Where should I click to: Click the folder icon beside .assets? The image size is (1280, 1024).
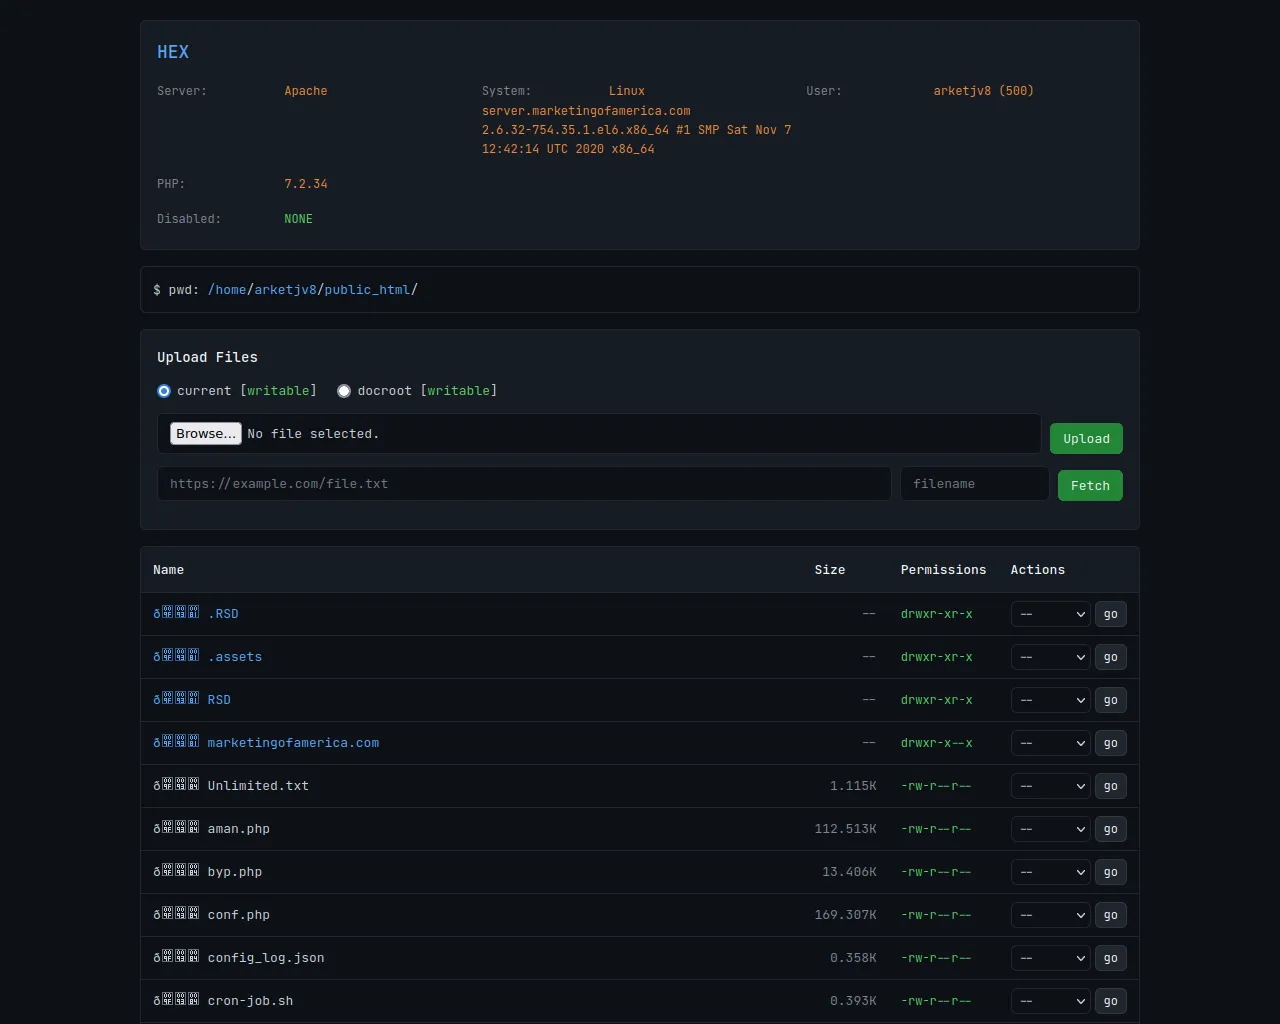[176, 657]
